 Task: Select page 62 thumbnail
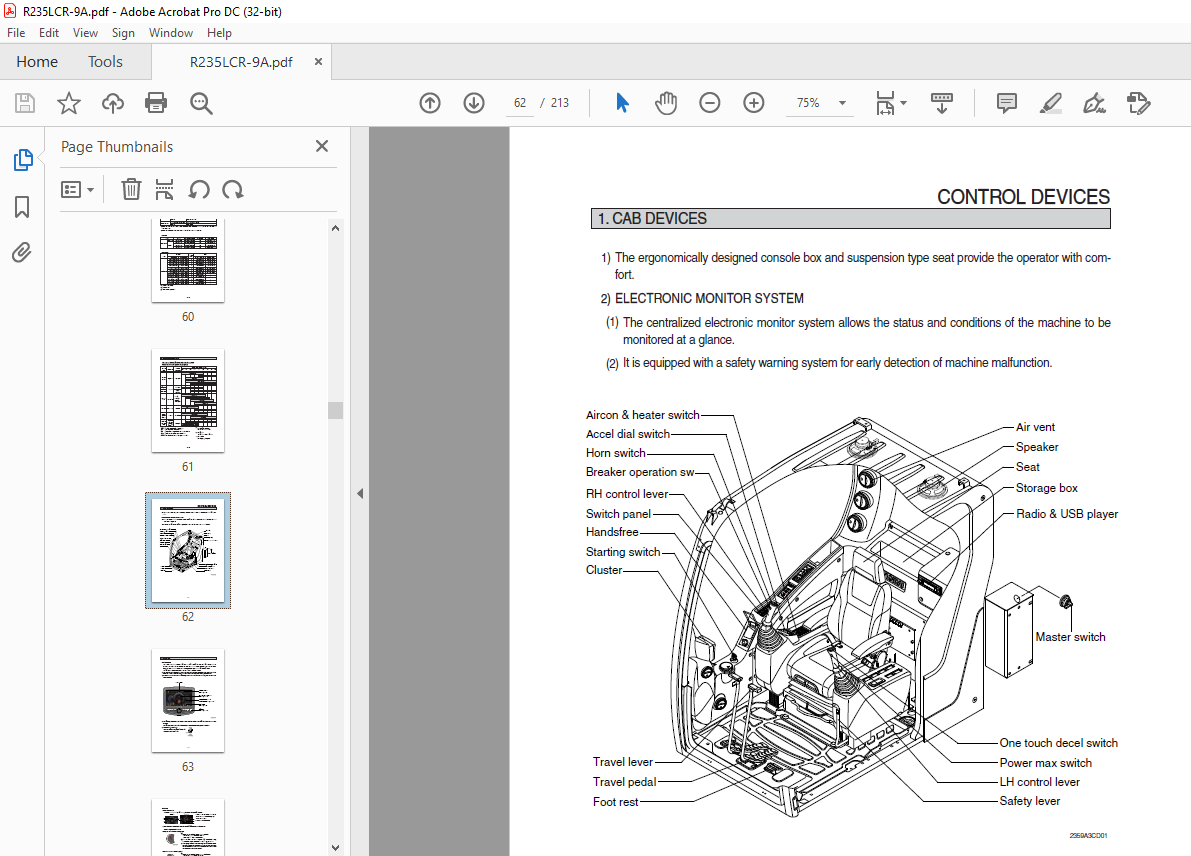pyautogui.click(x=188, y=551)
